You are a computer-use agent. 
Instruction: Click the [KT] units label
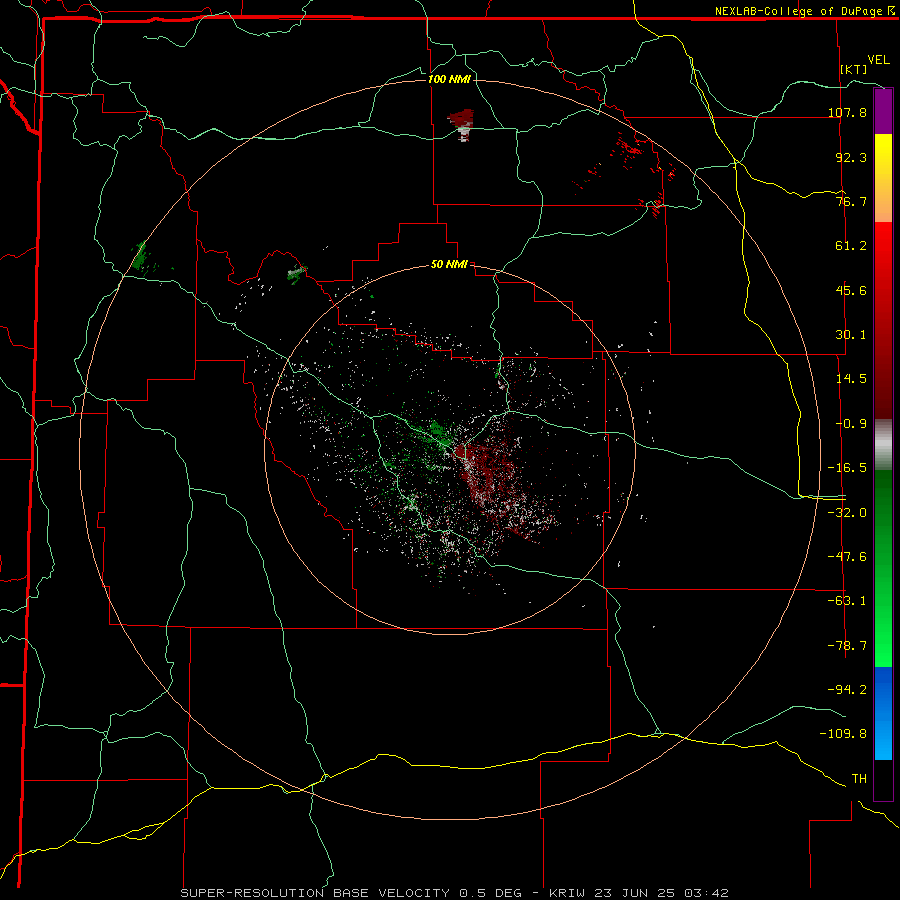(x=854, y=69)
